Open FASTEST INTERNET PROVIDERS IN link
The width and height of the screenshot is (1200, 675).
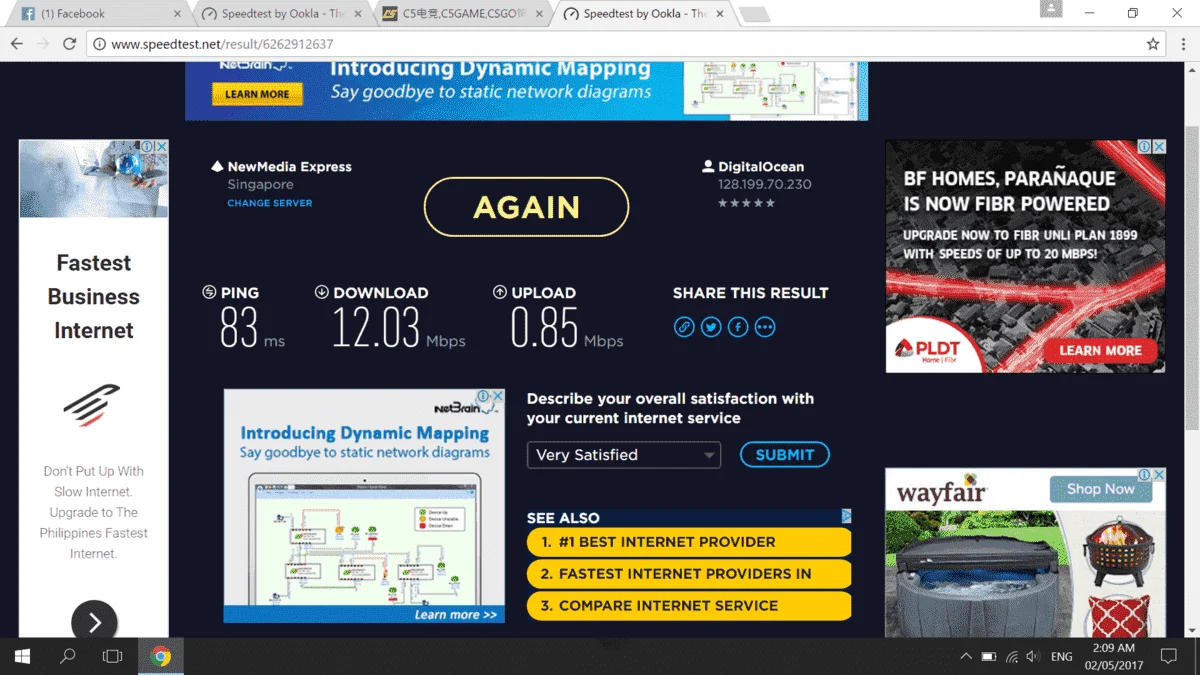689,574
